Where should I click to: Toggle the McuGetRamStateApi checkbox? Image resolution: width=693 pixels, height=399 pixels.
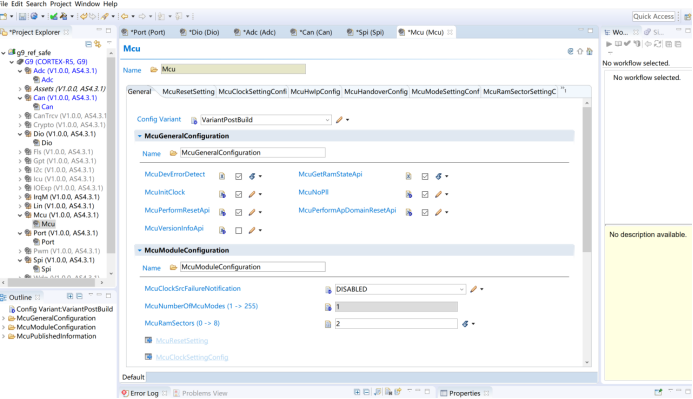(425, 176)
